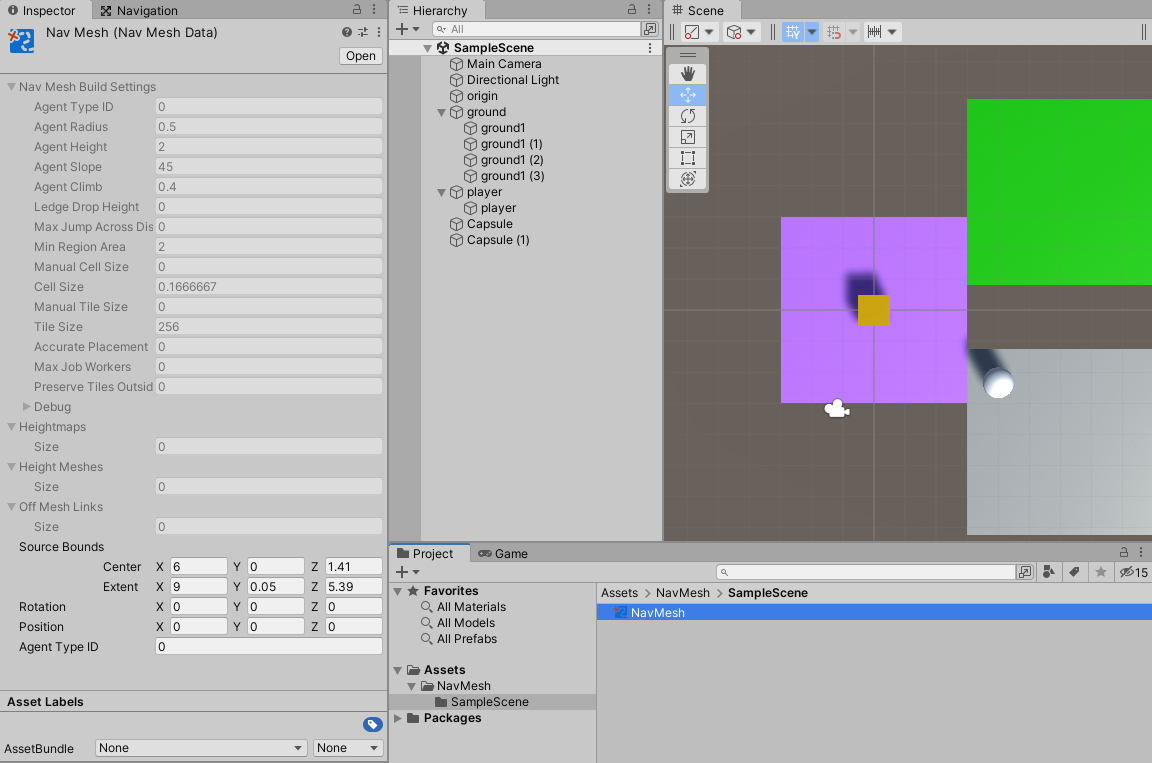Toggle hidden packages visibility counter
This screenshot has height=763, width=1152.
[1133, 572]
